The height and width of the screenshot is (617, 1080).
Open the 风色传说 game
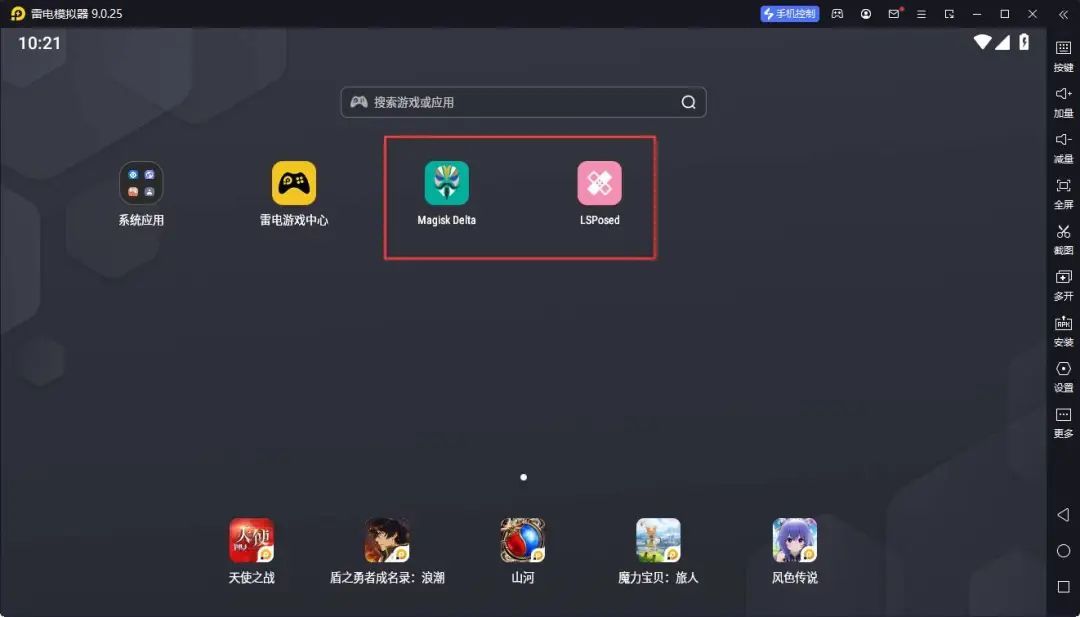tap(794, 540)
